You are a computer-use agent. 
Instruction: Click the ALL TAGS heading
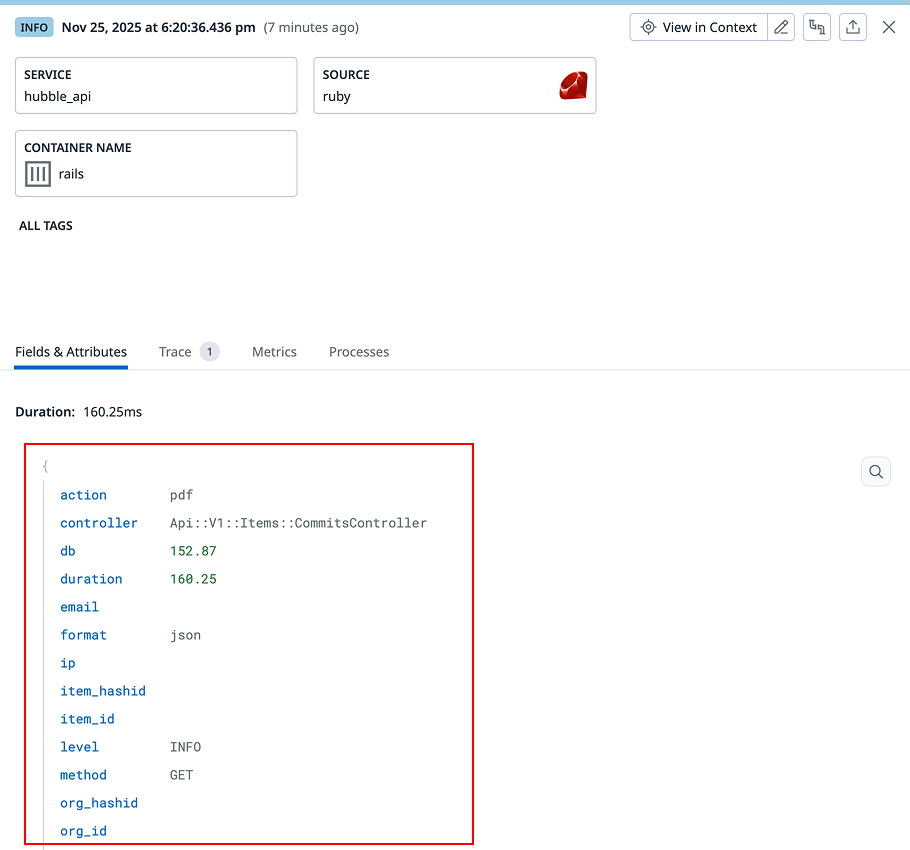pyautogui.click(x=46, y=226)
